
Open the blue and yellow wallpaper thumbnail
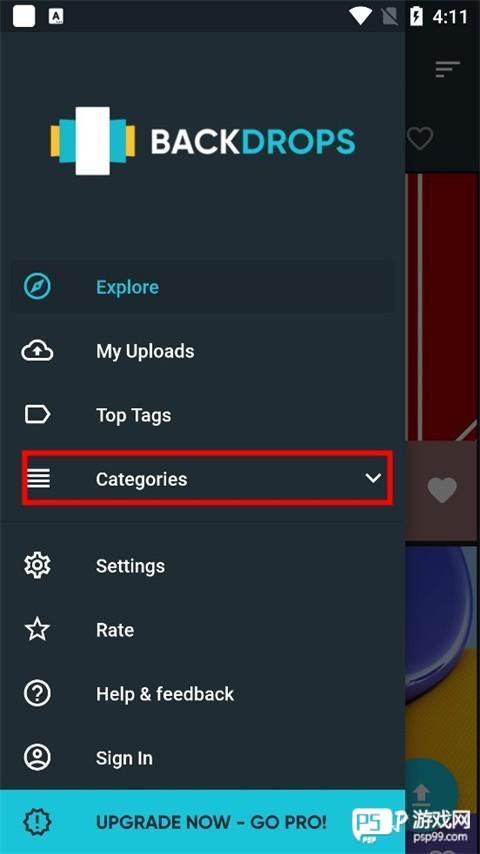click(442, 654)
